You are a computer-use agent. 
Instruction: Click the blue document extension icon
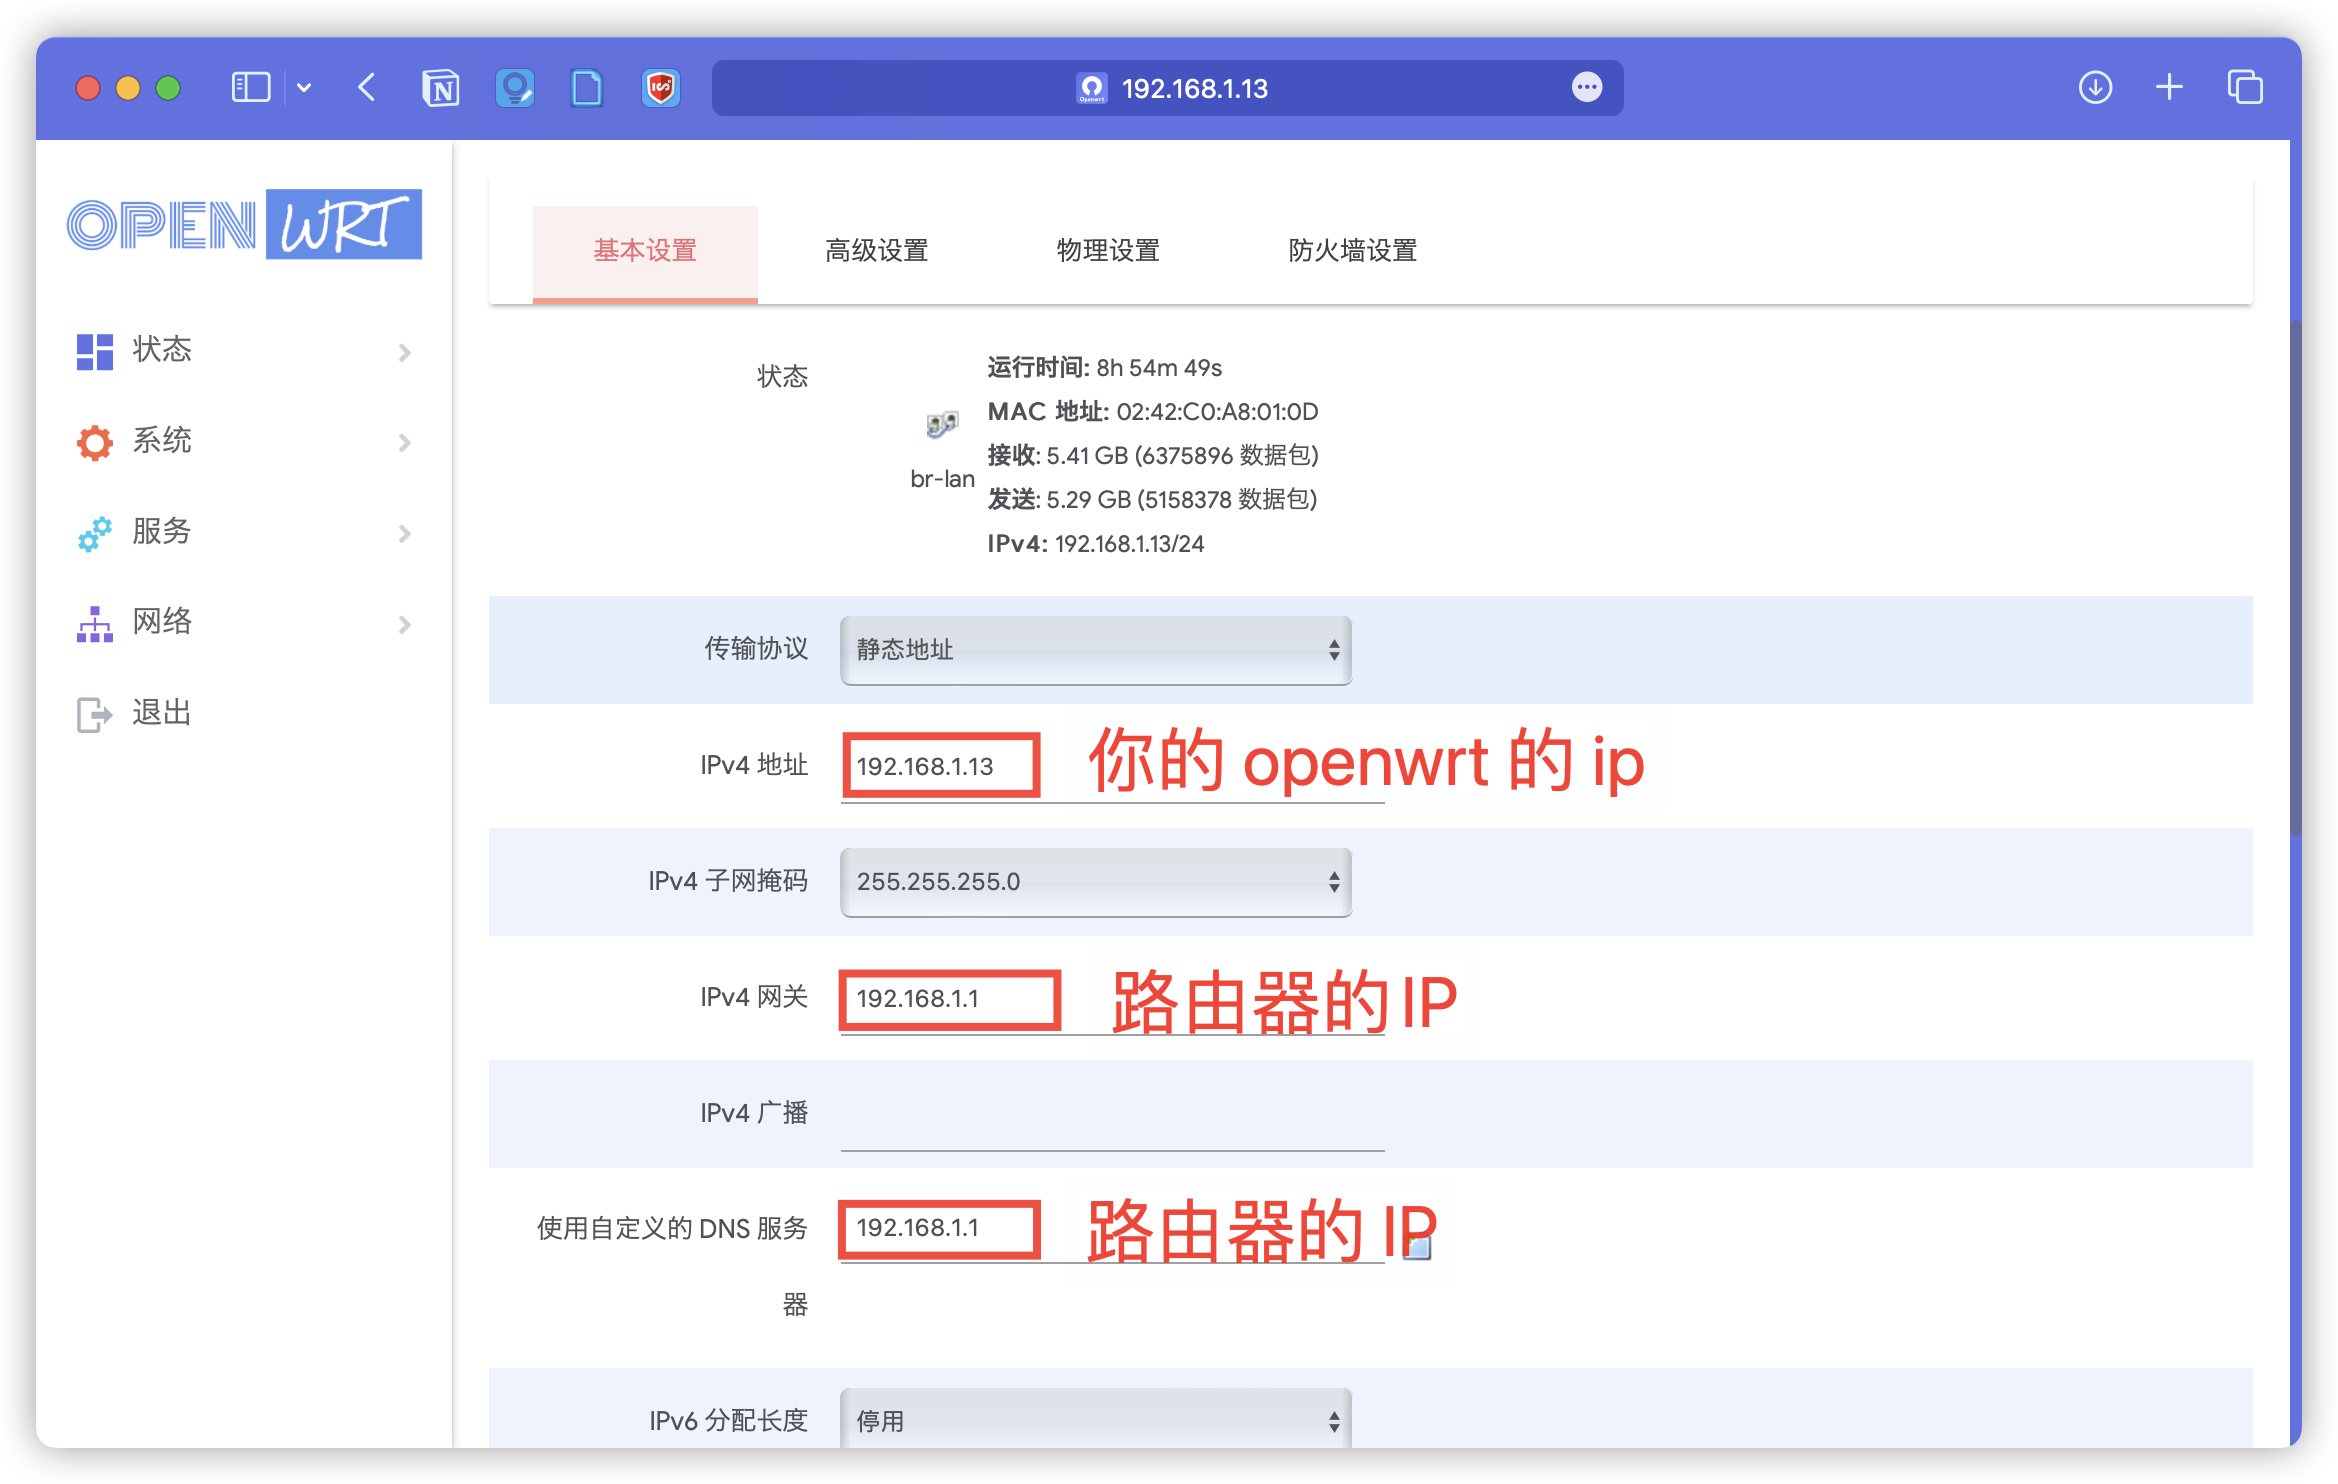coord(587,88)
